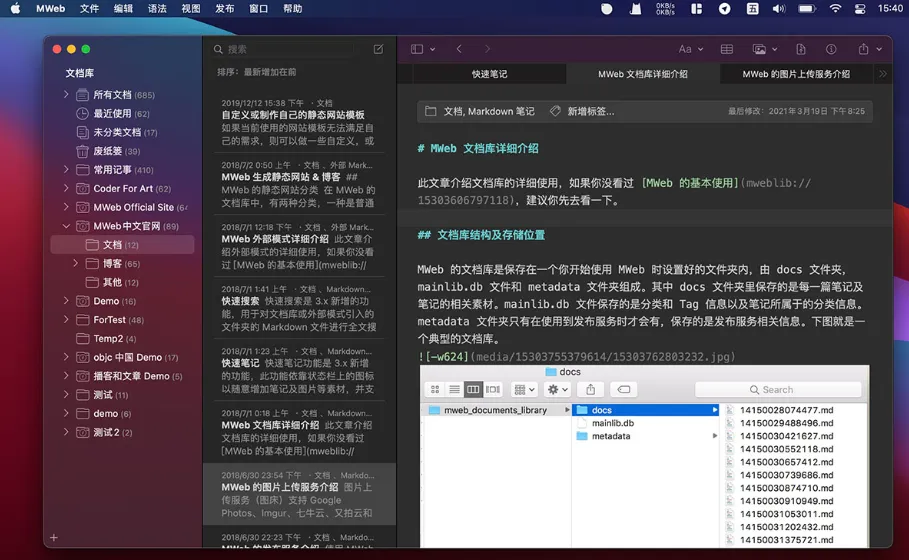Open the 发布 menu
909x560 pixels.
pos(224,9)
